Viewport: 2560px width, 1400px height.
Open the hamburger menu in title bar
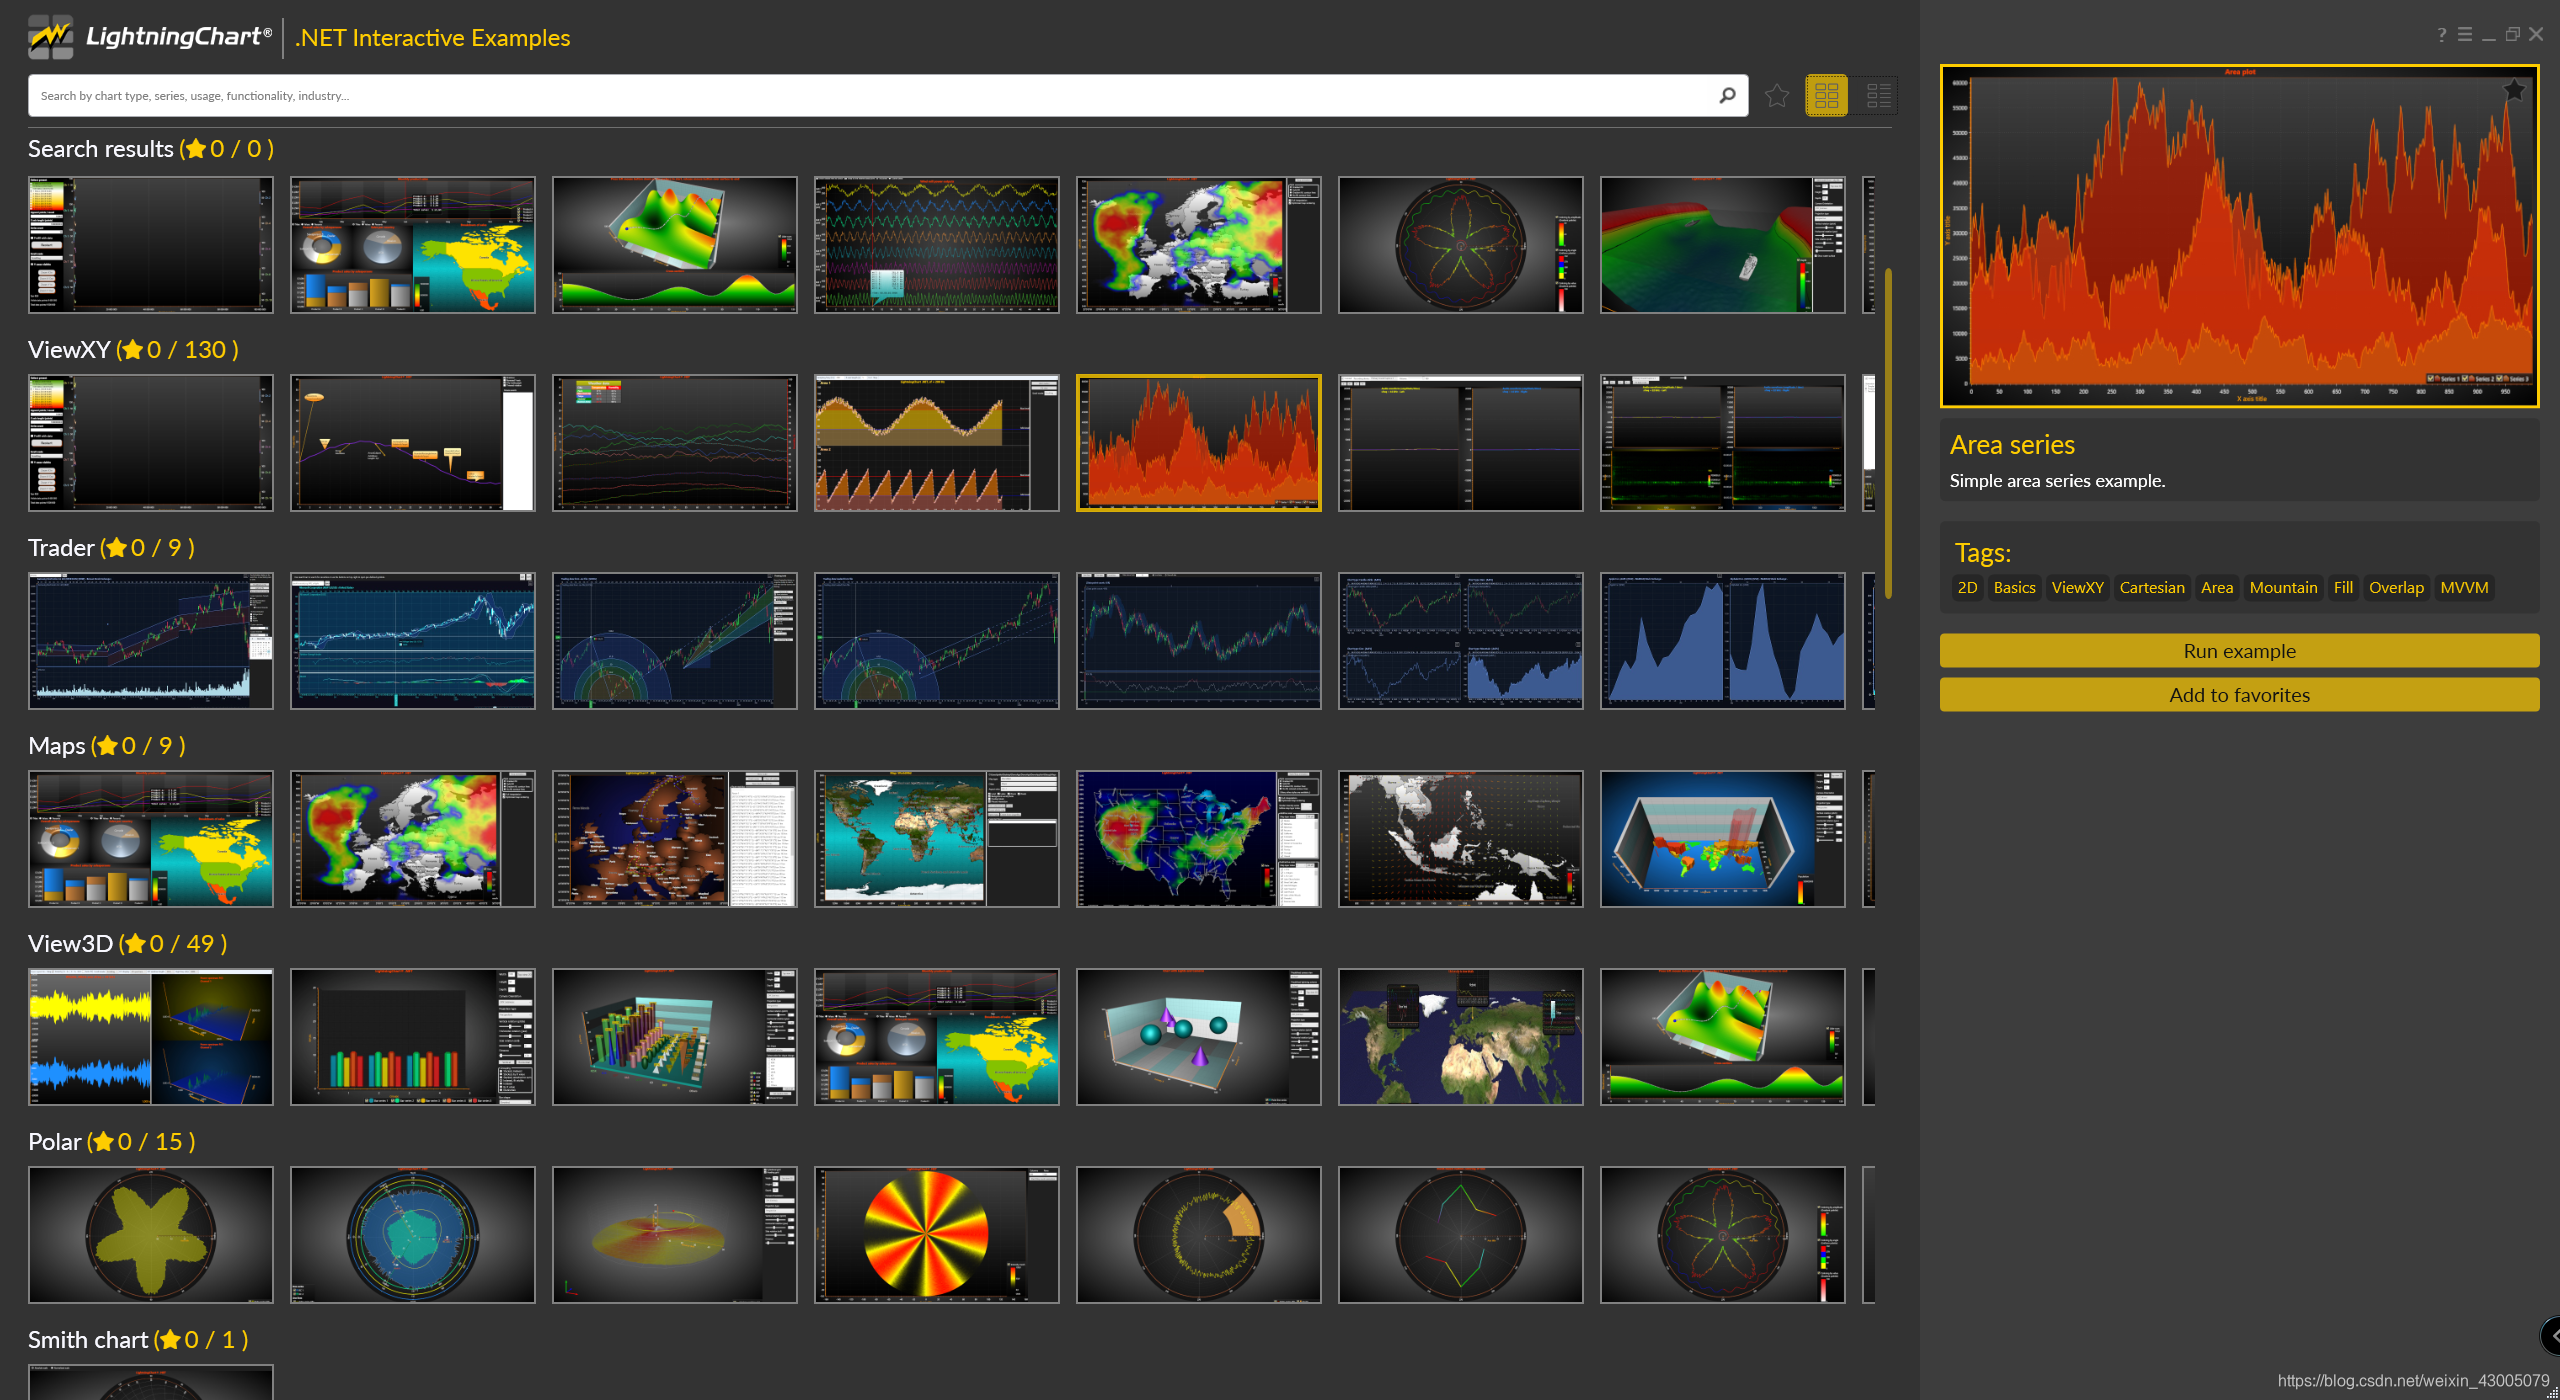2465,35
